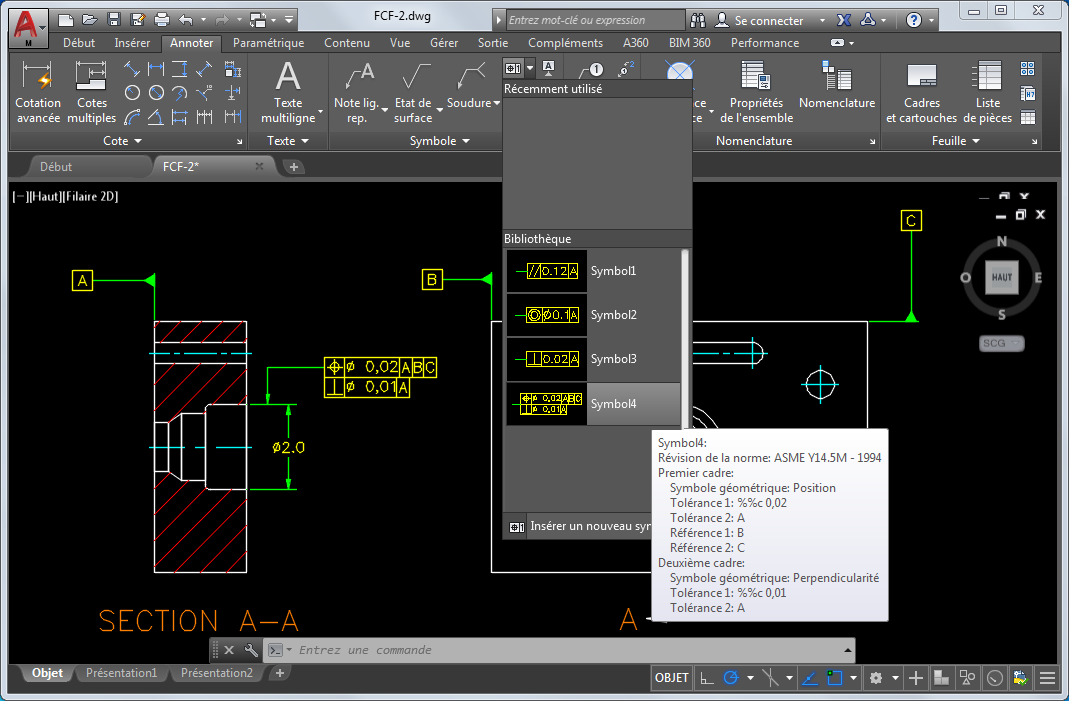This screenshot has height=701, width=1069.
Task: Select the arc length dimension icon
Action: tap(132, 117)
